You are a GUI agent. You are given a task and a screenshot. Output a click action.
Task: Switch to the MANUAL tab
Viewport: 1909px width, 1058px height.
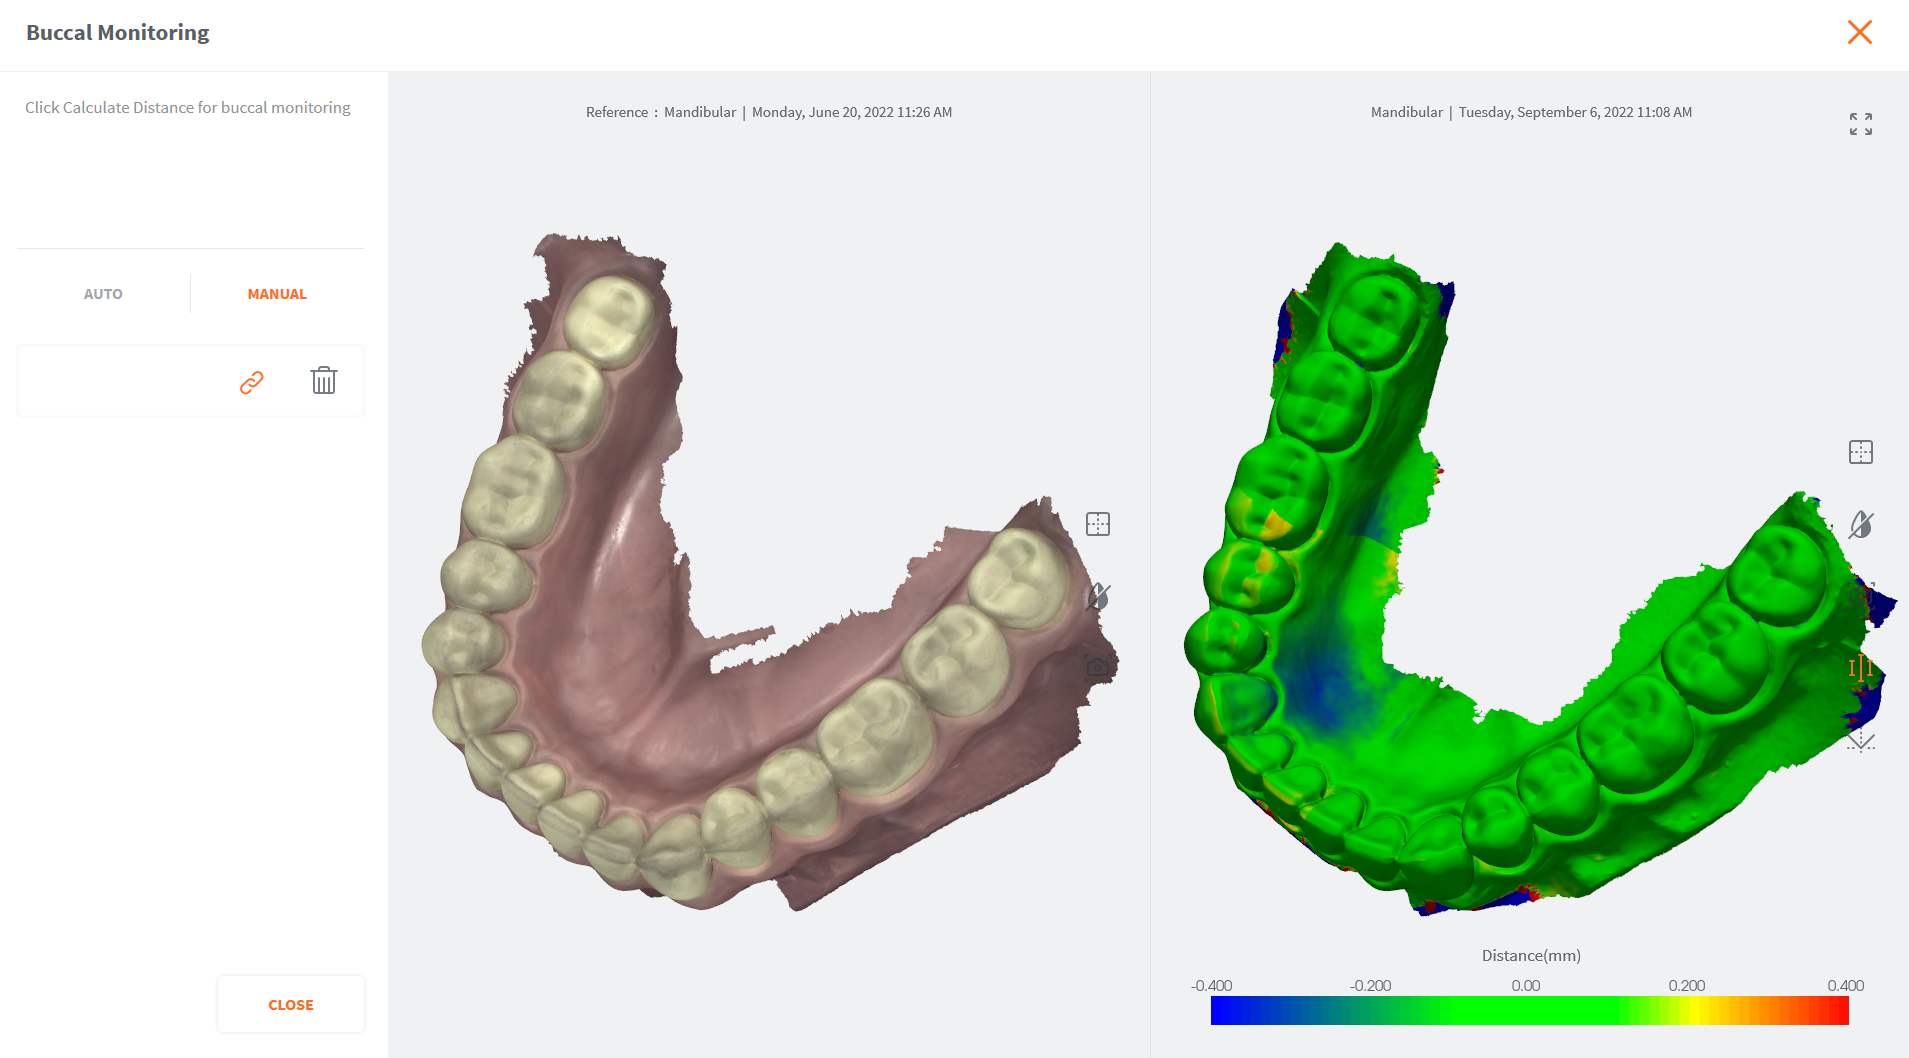[x=277, y=294]
